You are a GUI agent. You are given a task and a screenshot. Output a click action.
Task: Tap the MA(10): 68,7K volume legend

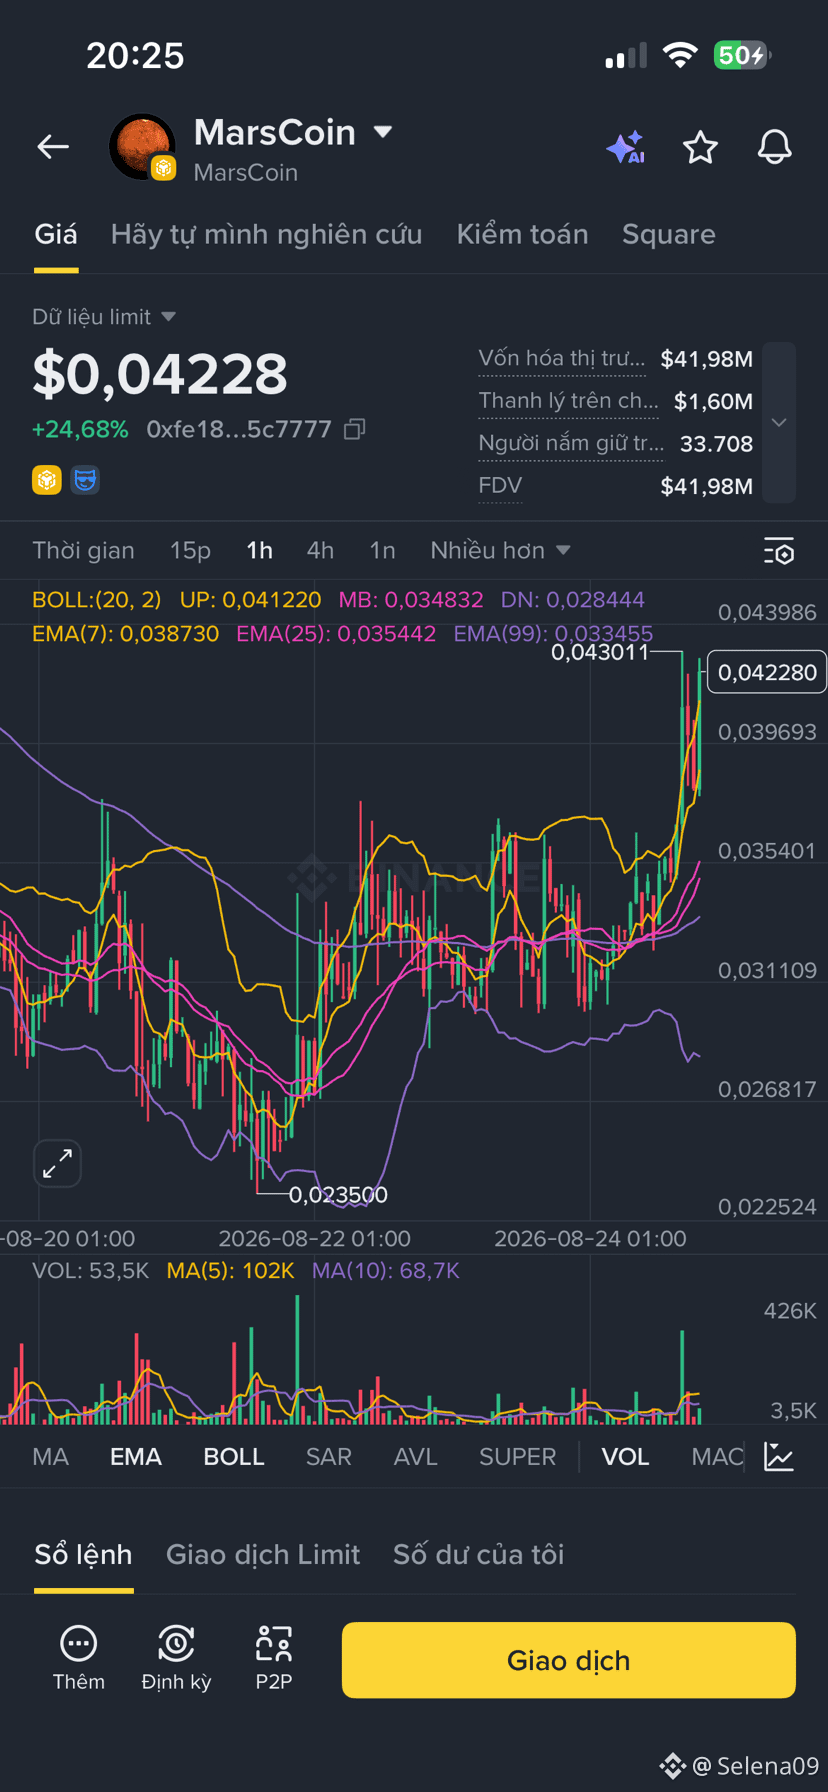(x=386, y=1271)
